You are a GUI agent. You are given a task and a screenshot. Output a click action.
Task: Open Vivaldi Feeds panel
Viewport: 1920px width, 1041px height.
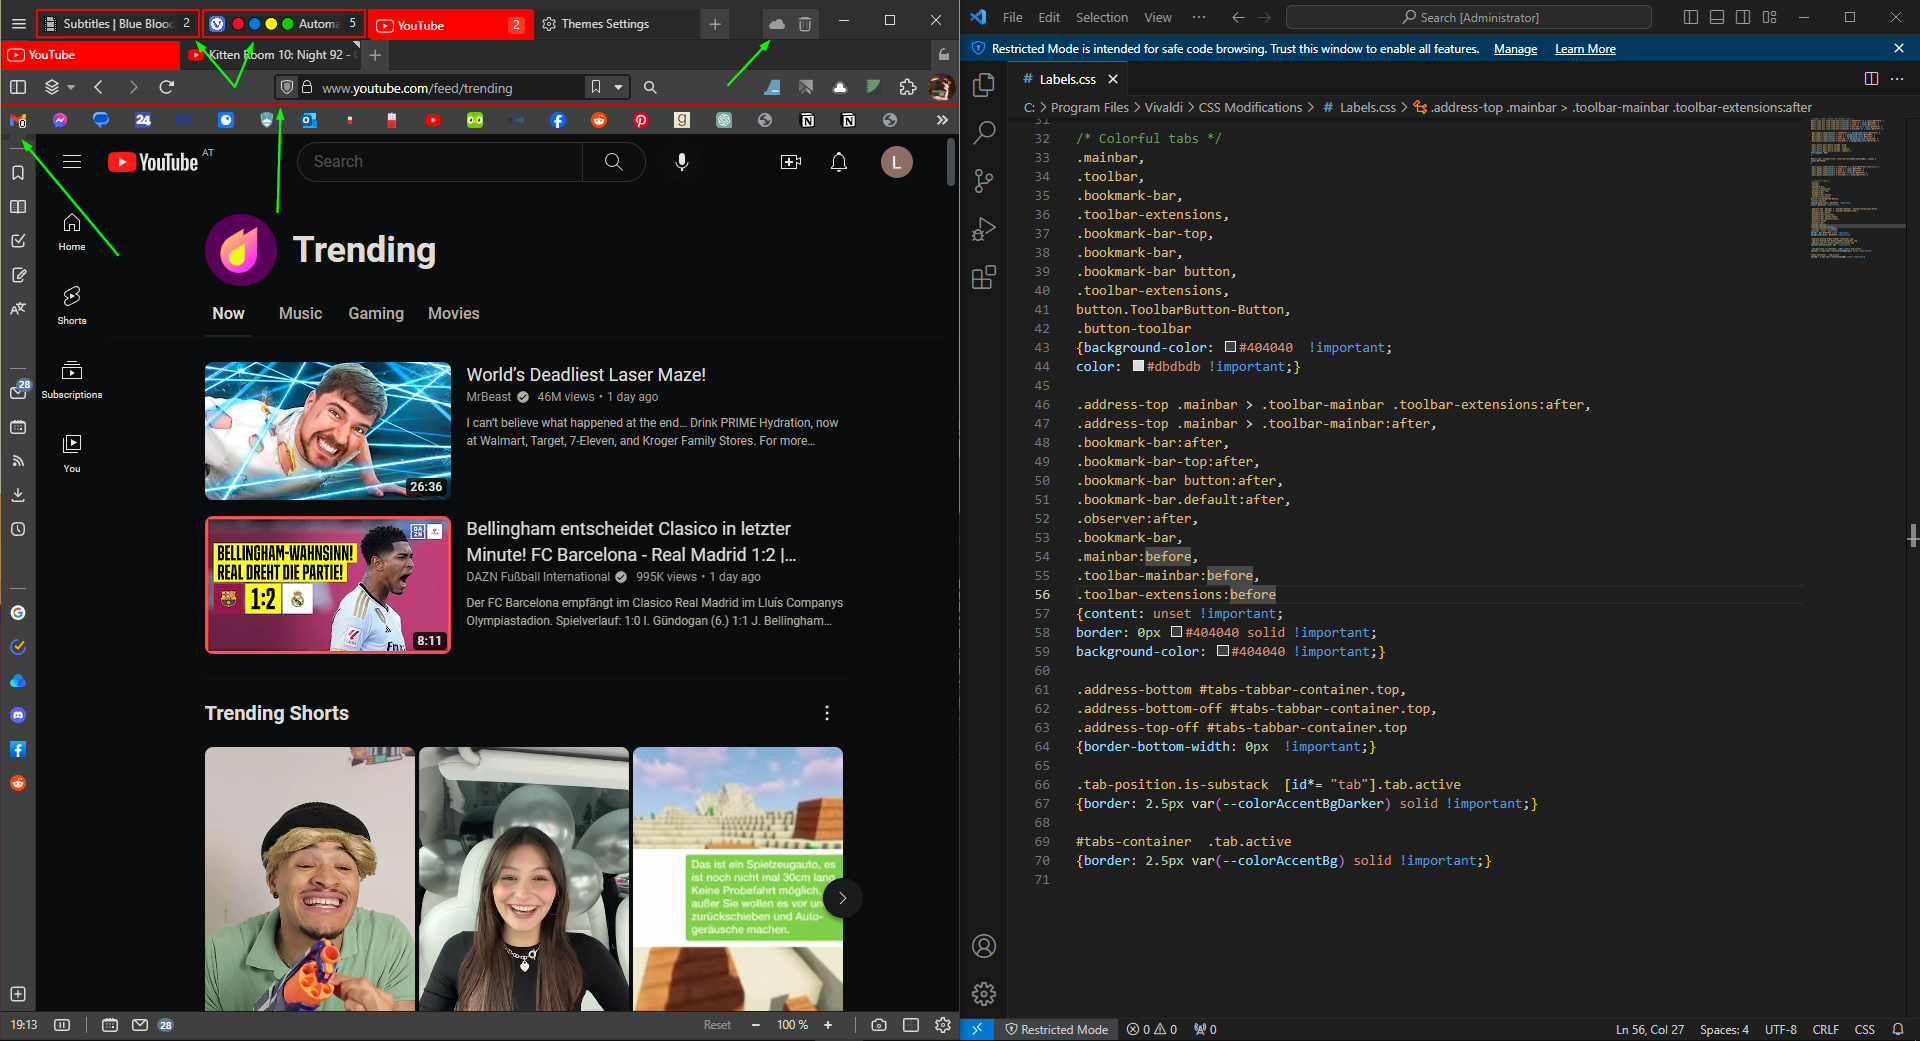18,461
